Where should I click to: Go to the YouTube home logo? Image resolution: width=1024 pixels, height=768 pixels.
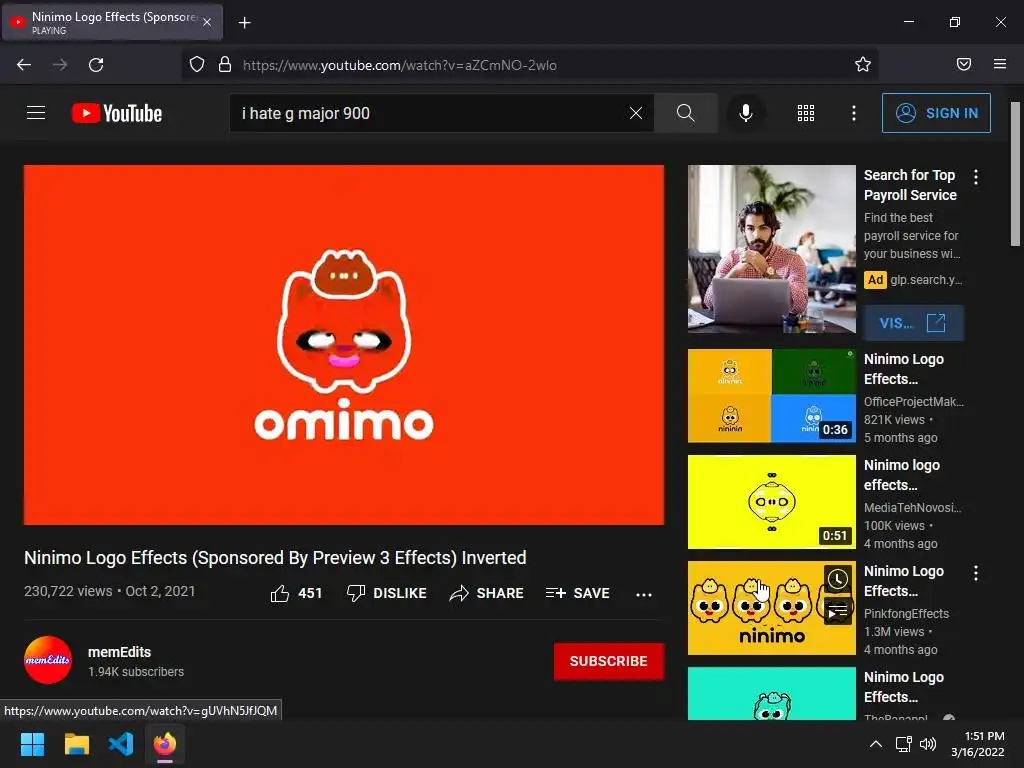coord(117,113)
